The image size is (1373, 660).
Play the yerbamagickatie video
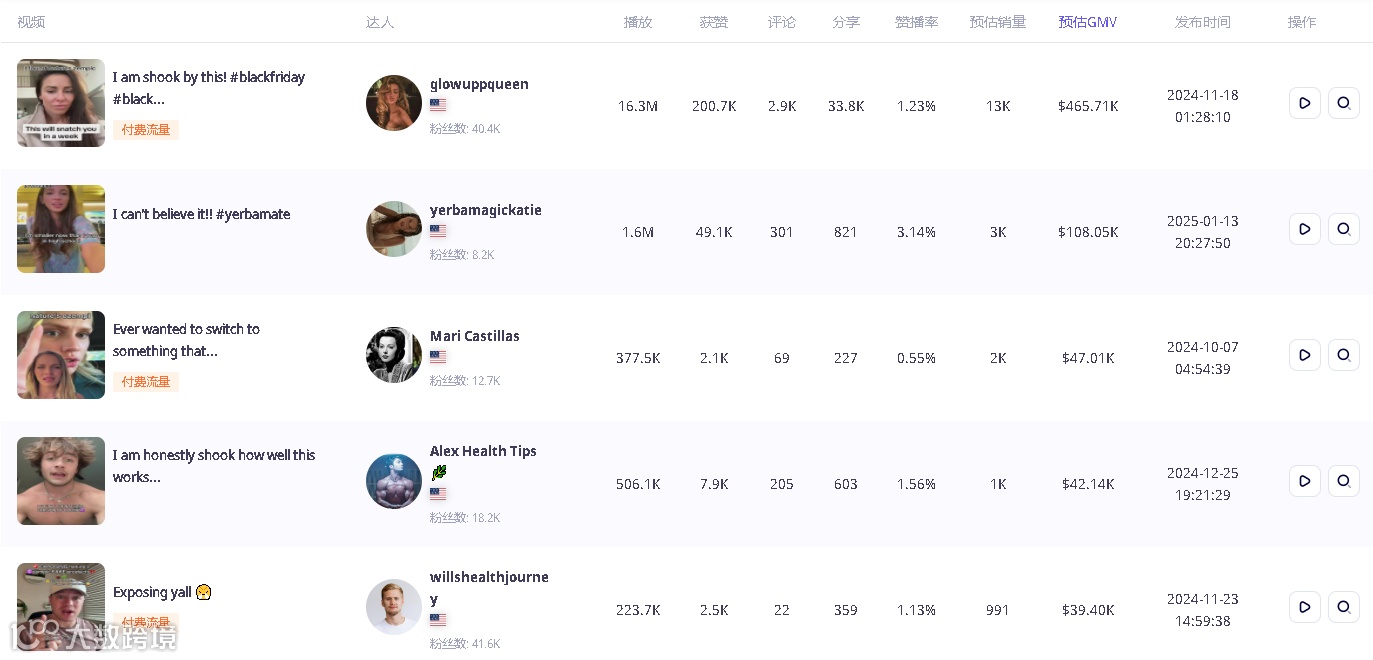(1305, 229)
